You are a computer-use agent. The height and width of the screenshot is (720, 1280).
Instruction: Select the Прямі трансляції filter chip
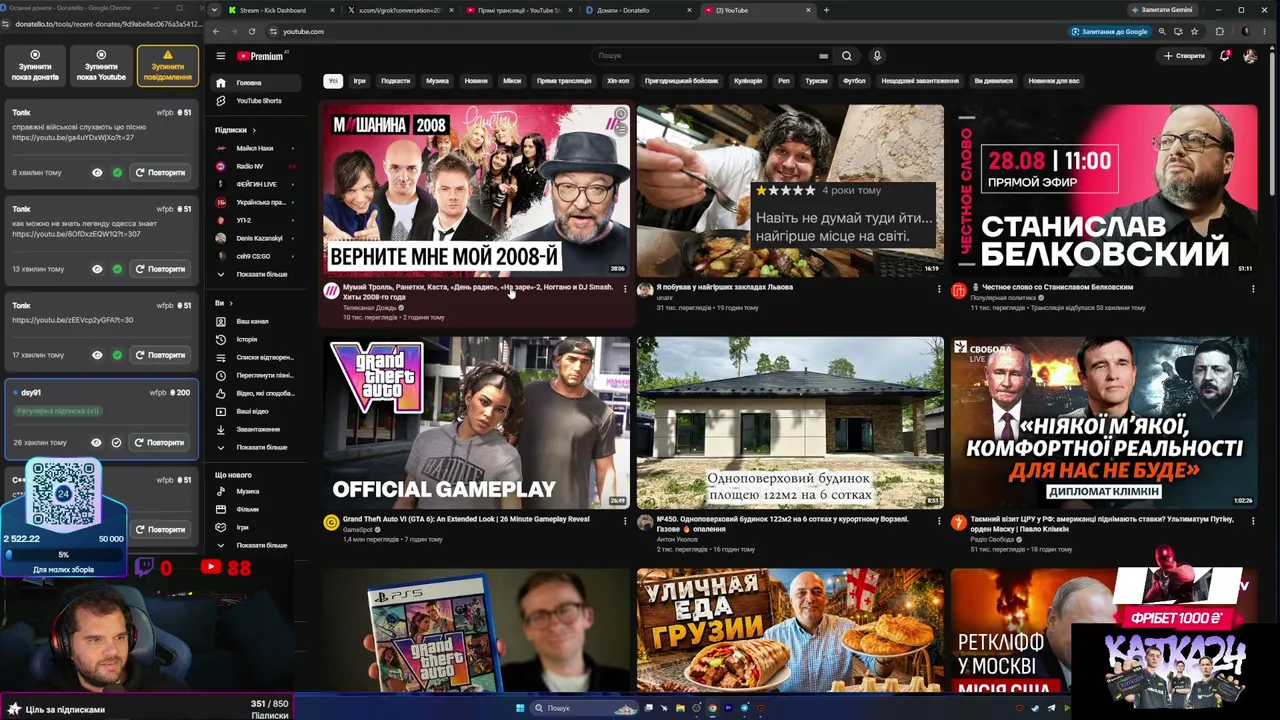[564, 81]
